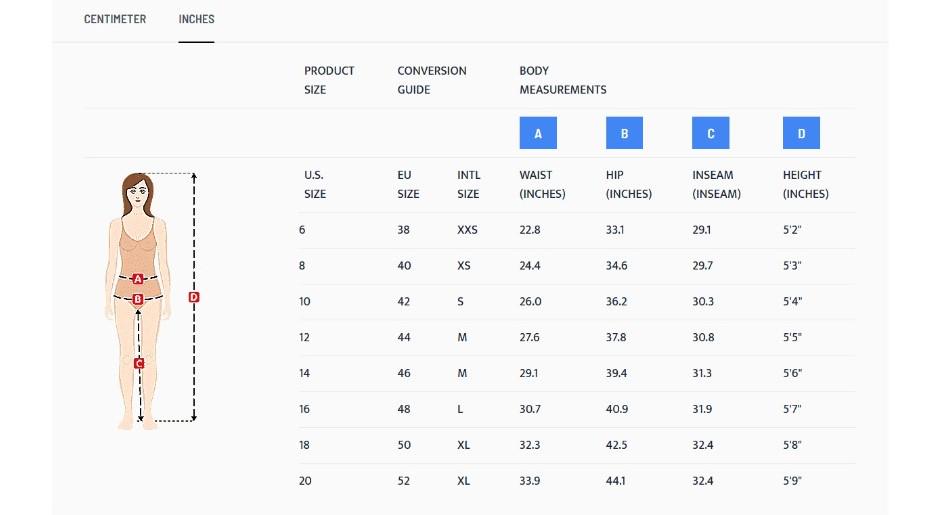Click the blue B hip badge

click(624, 133)
